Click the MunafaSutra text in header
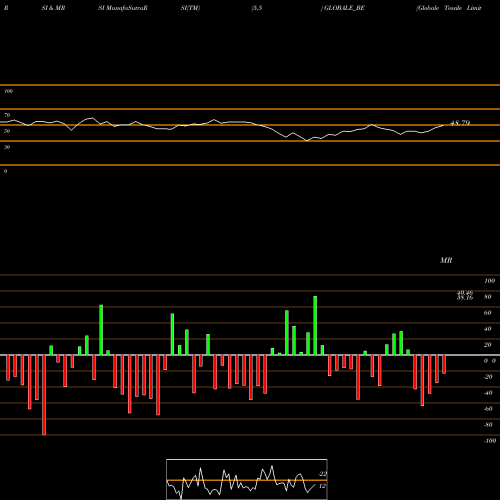Image resolution: width=500 pixels, height=500 pixels. click(125, 8)
